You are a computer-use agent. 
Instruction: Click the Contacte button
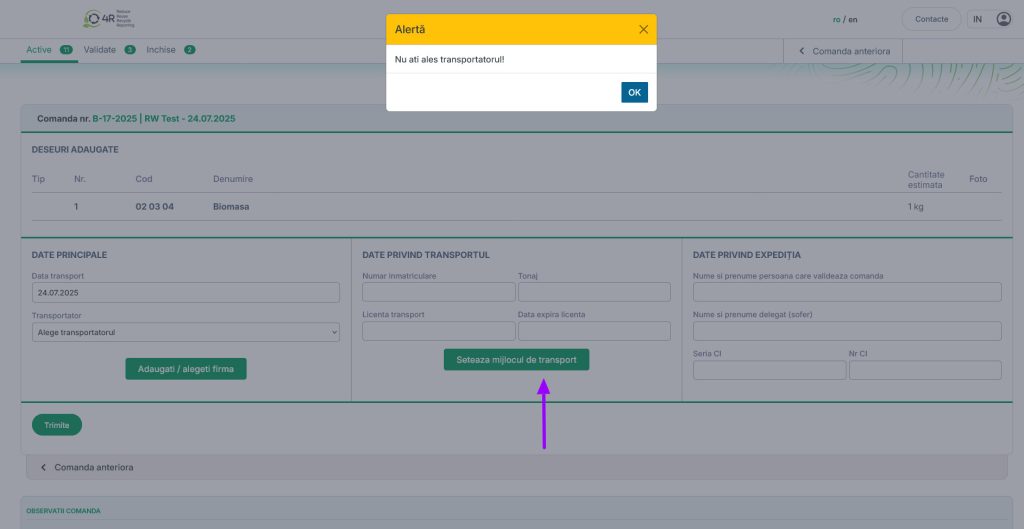(x=931, y=19)
